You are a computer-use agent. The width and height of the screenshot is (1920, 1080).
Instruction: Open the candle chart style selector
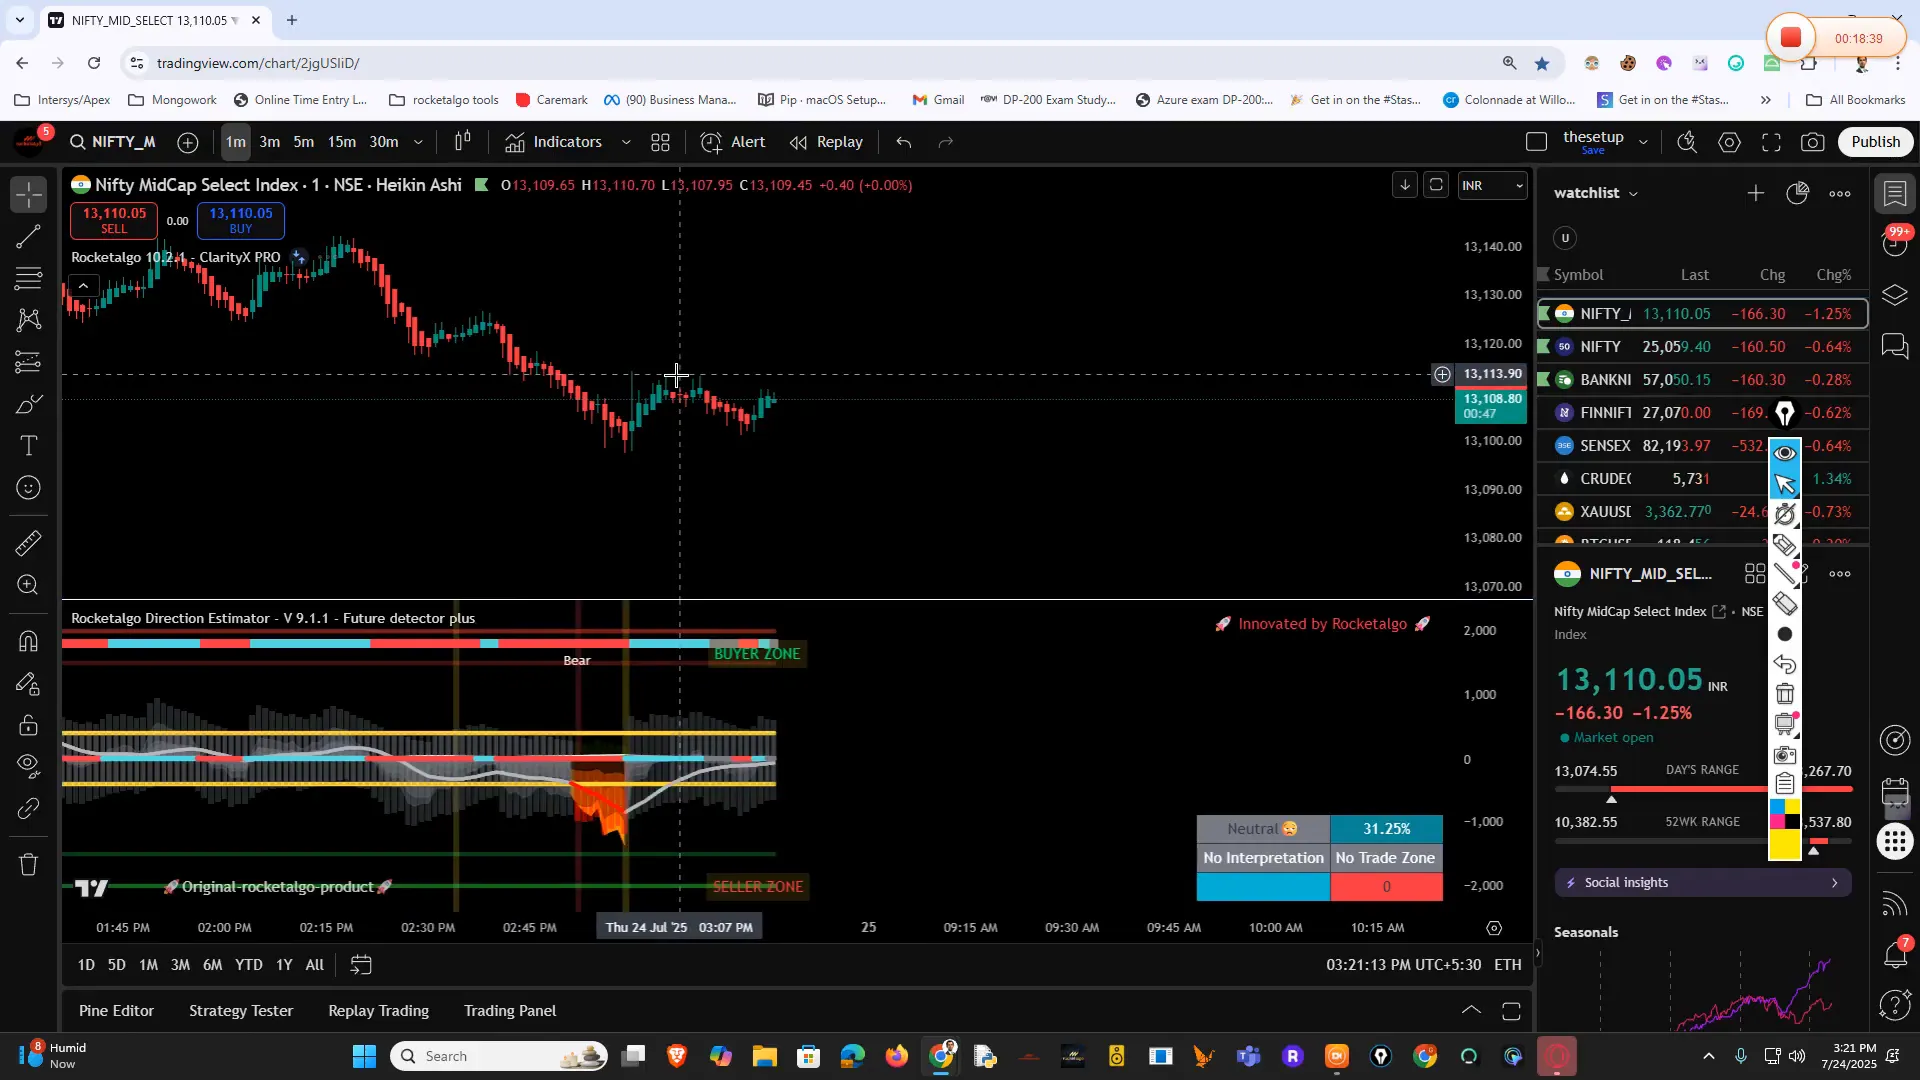click(462, 142)
